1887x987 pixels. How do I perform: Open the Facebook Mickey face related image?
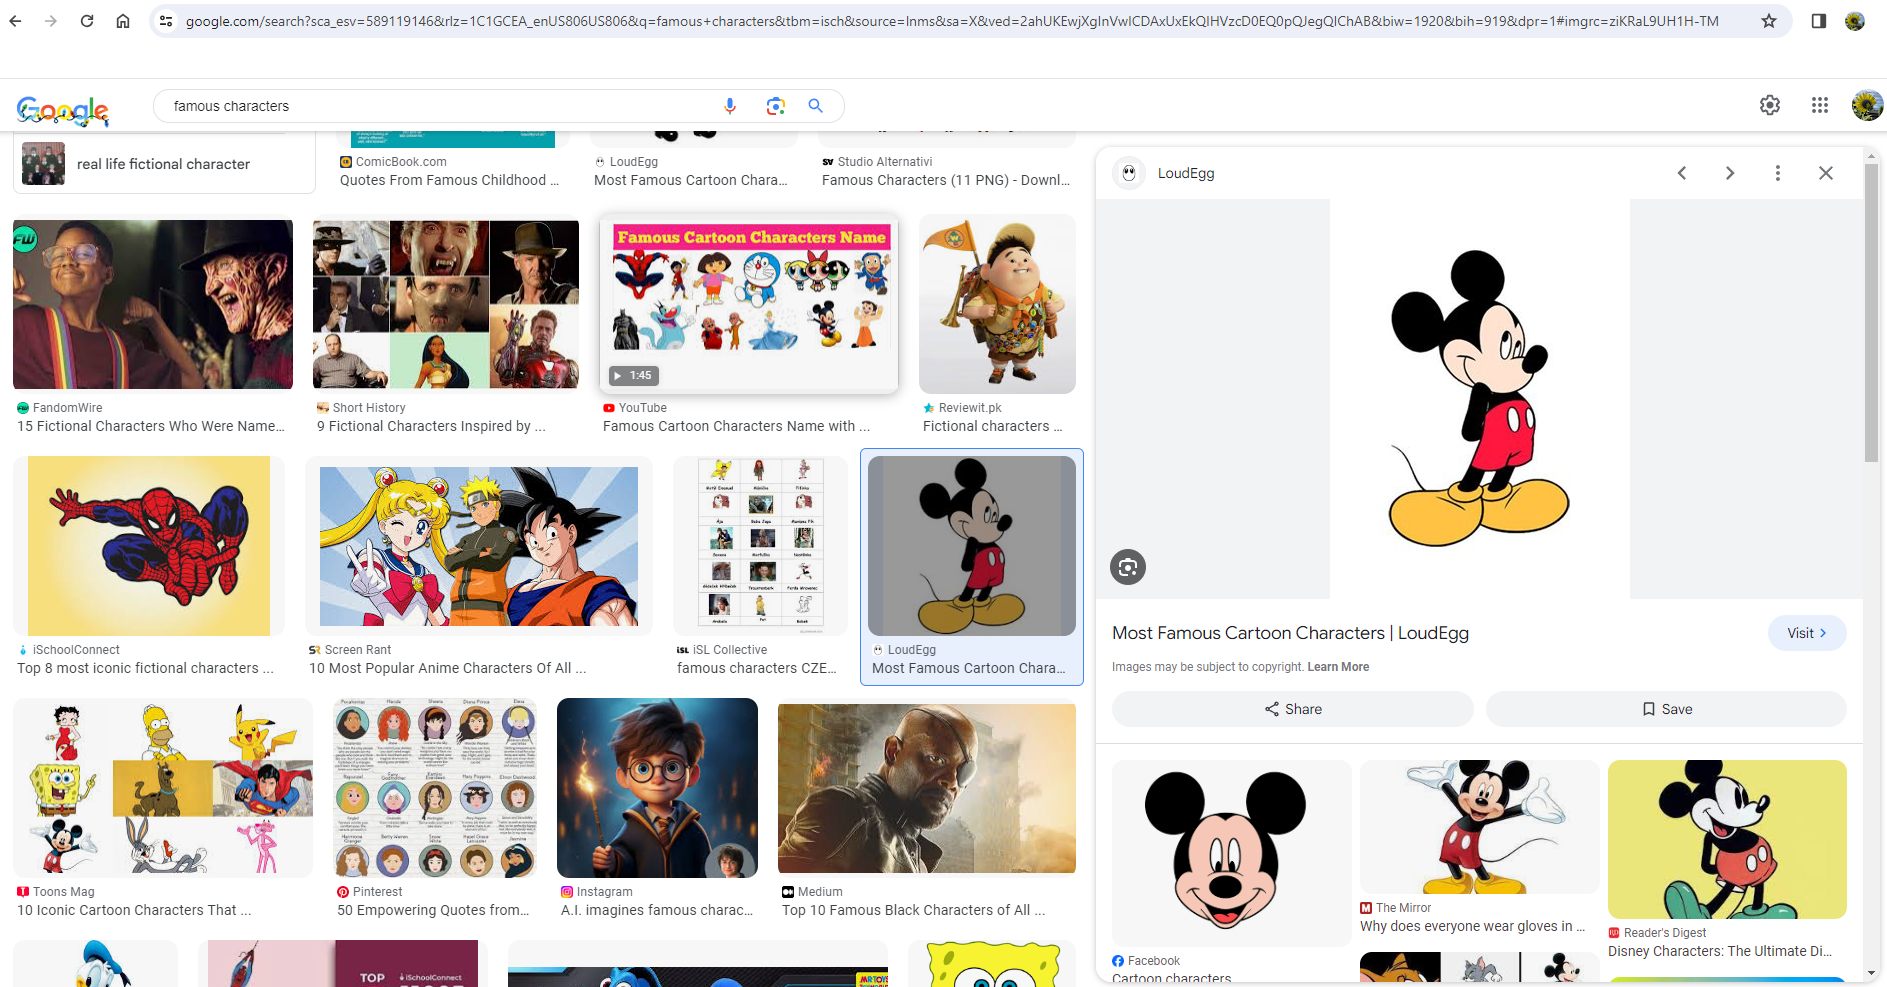coord(1232,853)
